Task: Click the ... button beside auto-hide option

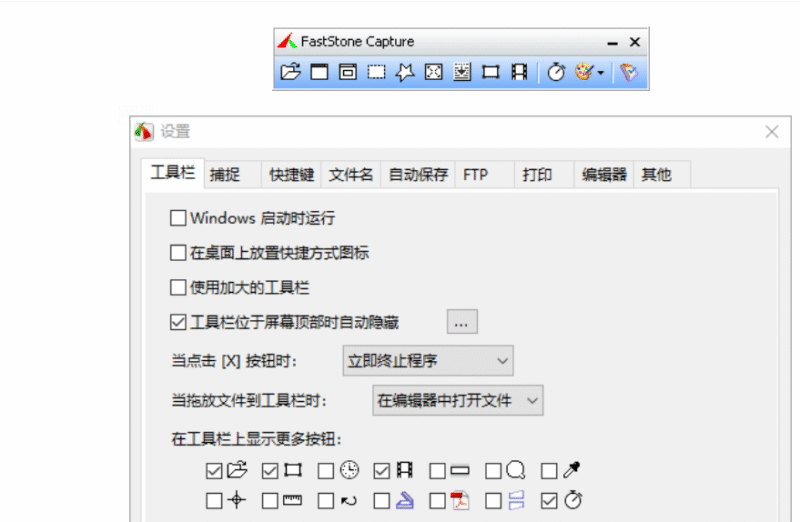Action: pyautogui.click(x=462, y=322)
